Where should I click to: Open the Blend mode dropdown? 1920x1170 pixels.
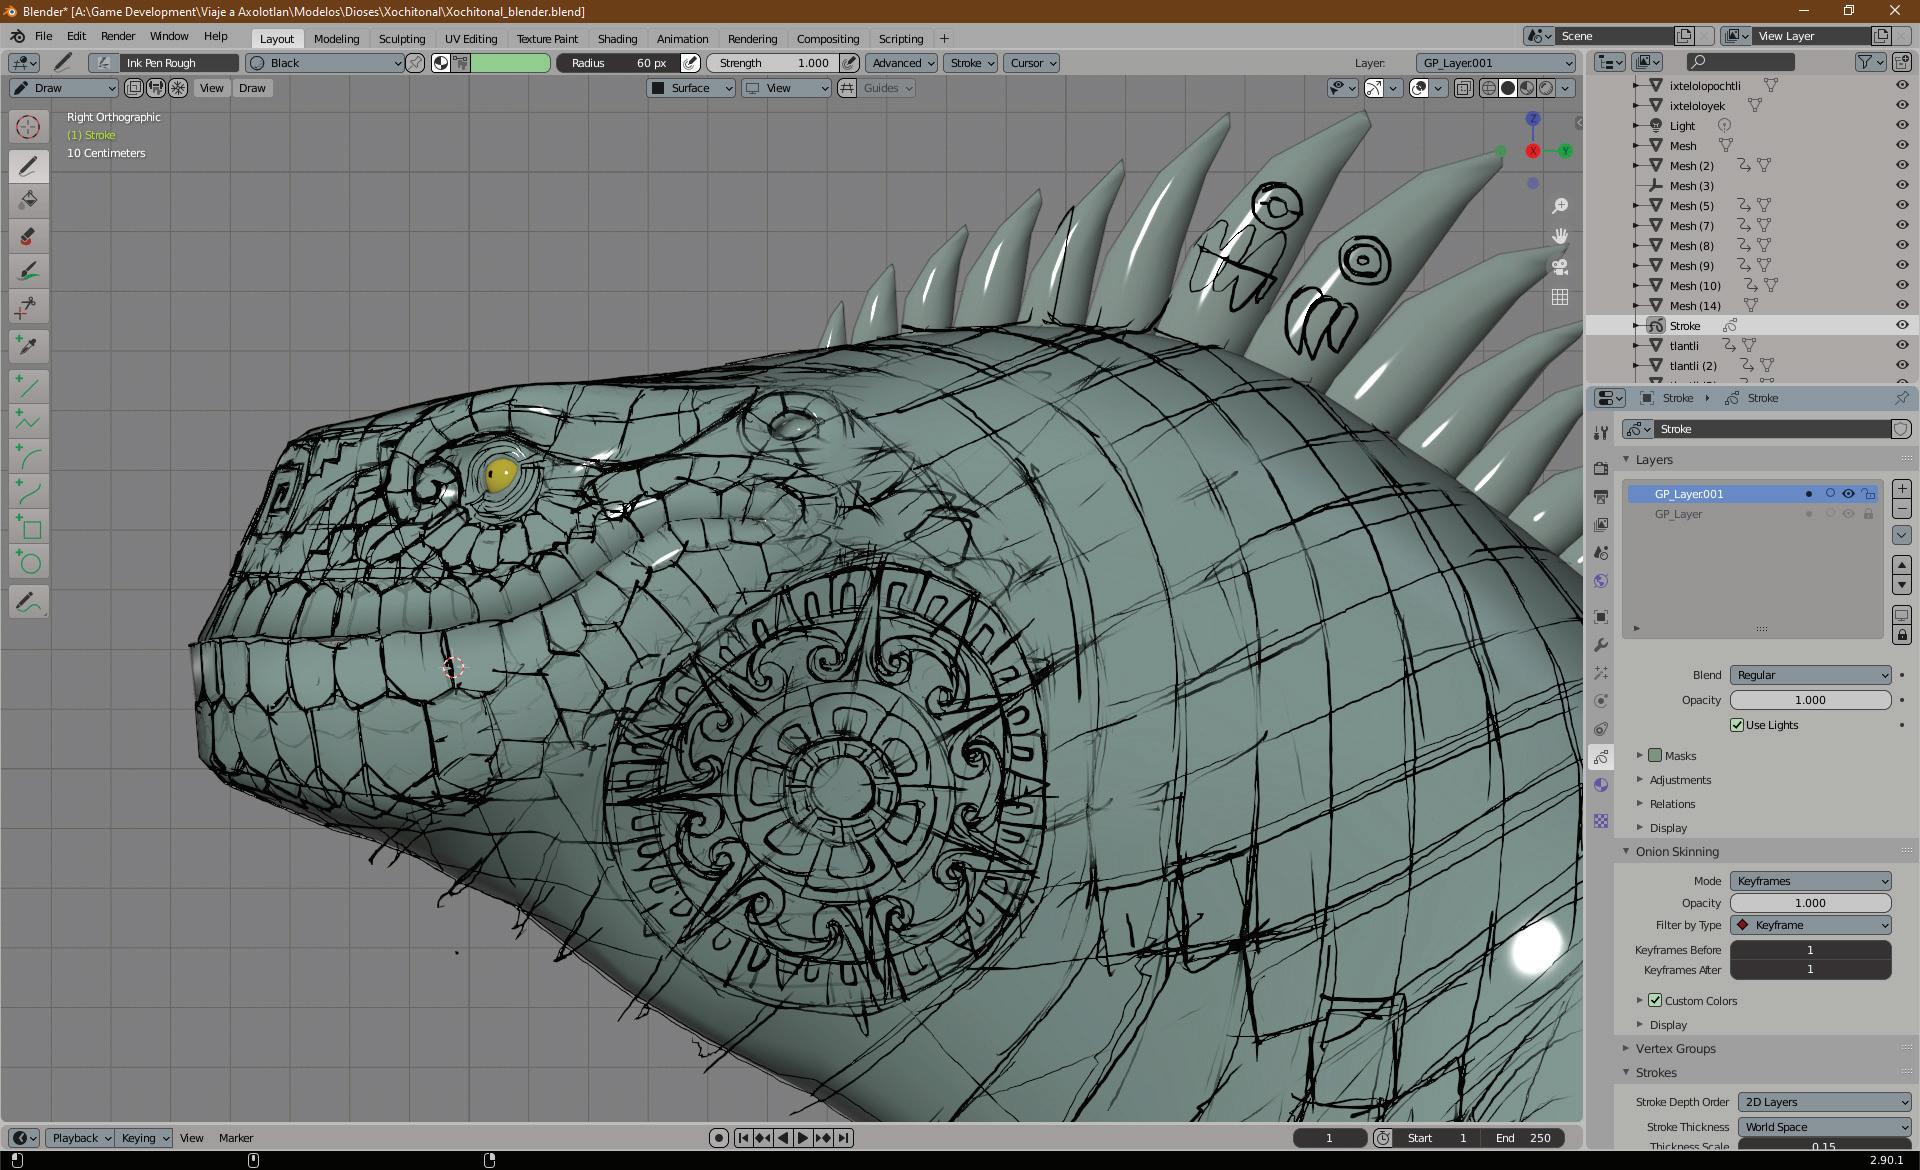pos(1810,675)
